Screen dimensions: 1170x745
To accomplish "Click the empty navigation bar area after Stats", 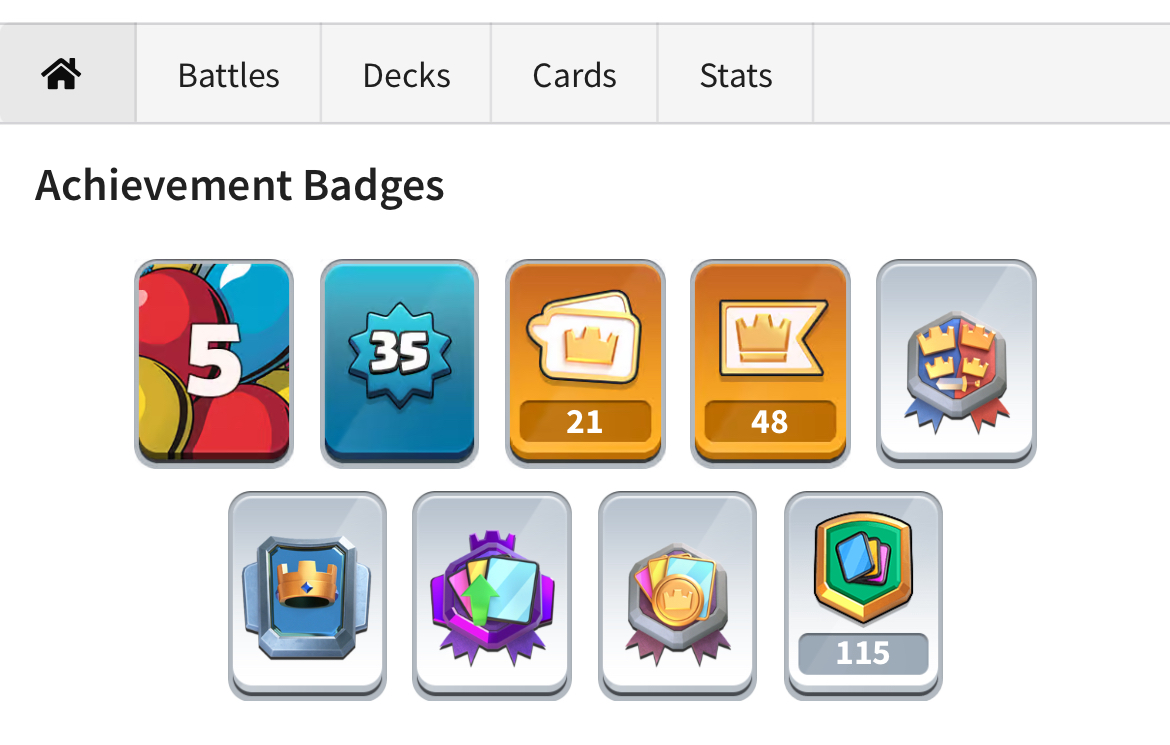I will tap(991, 74).
